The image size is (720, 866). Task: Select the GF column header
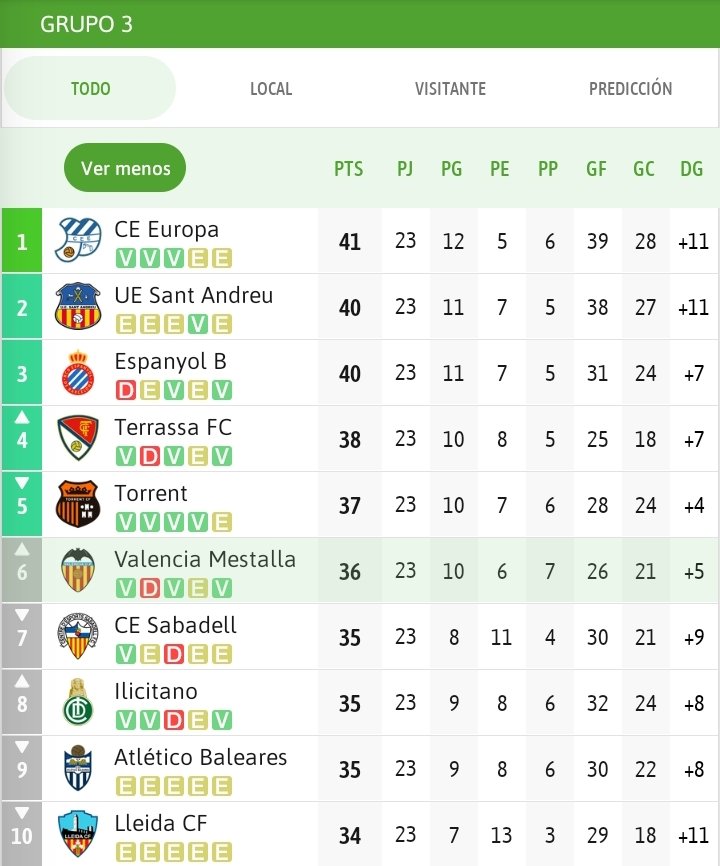point(596,168)
